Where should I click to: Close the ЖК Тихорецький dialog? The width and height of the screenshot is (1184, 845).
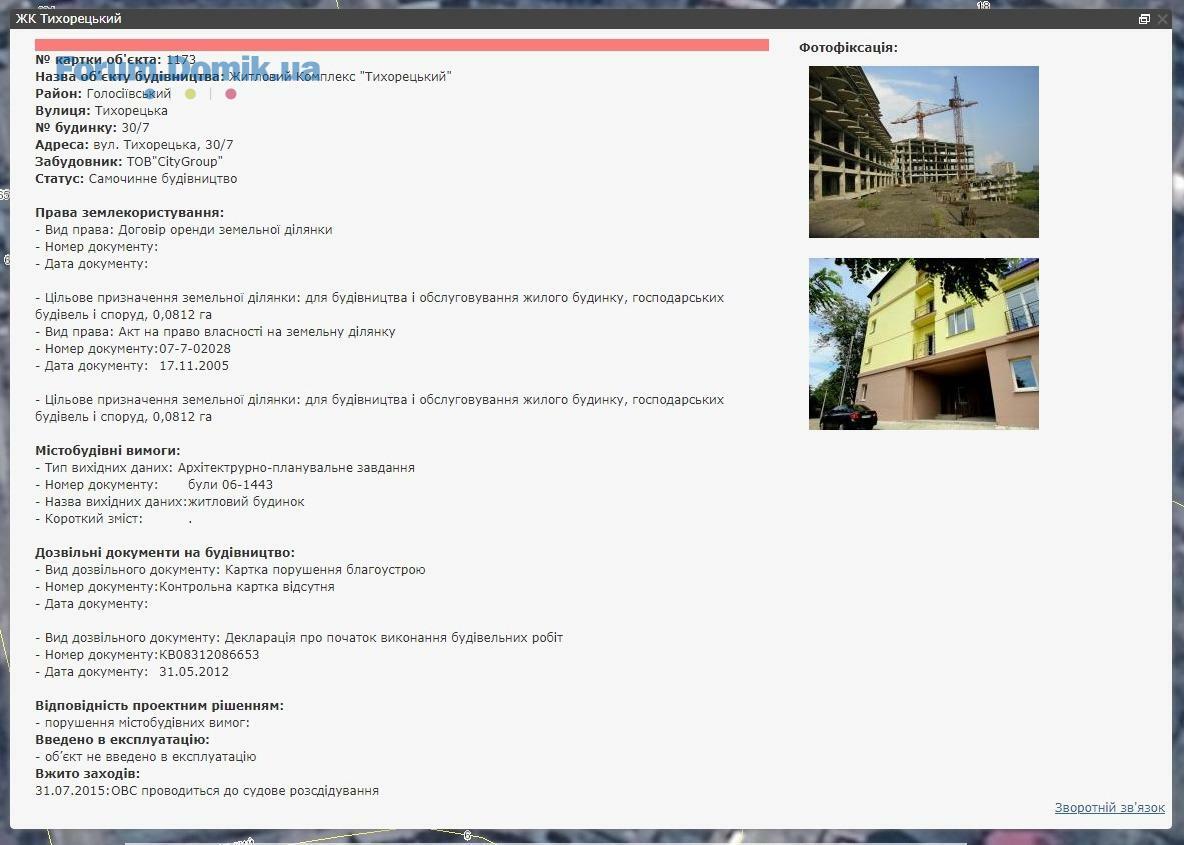pos(1163,19)
